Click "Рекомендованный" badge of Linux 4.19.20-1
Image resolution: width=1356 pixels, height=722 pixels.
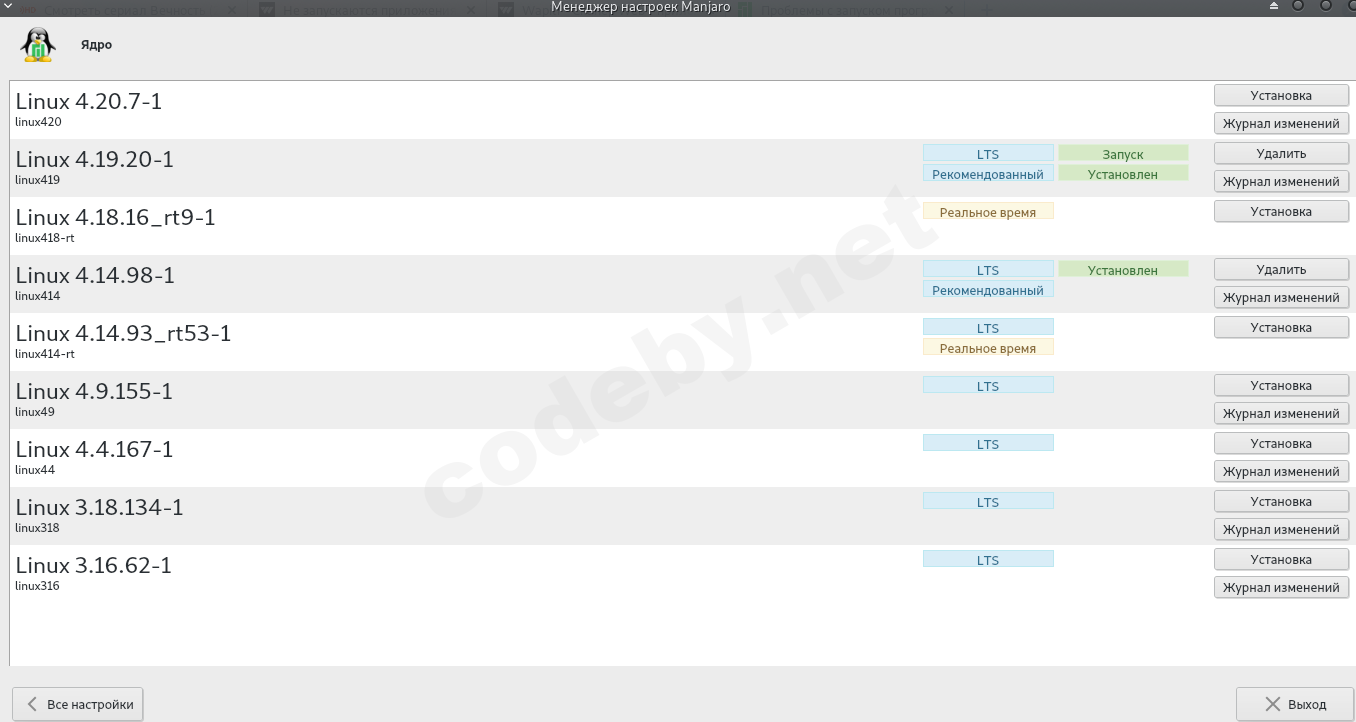(988, 174)
